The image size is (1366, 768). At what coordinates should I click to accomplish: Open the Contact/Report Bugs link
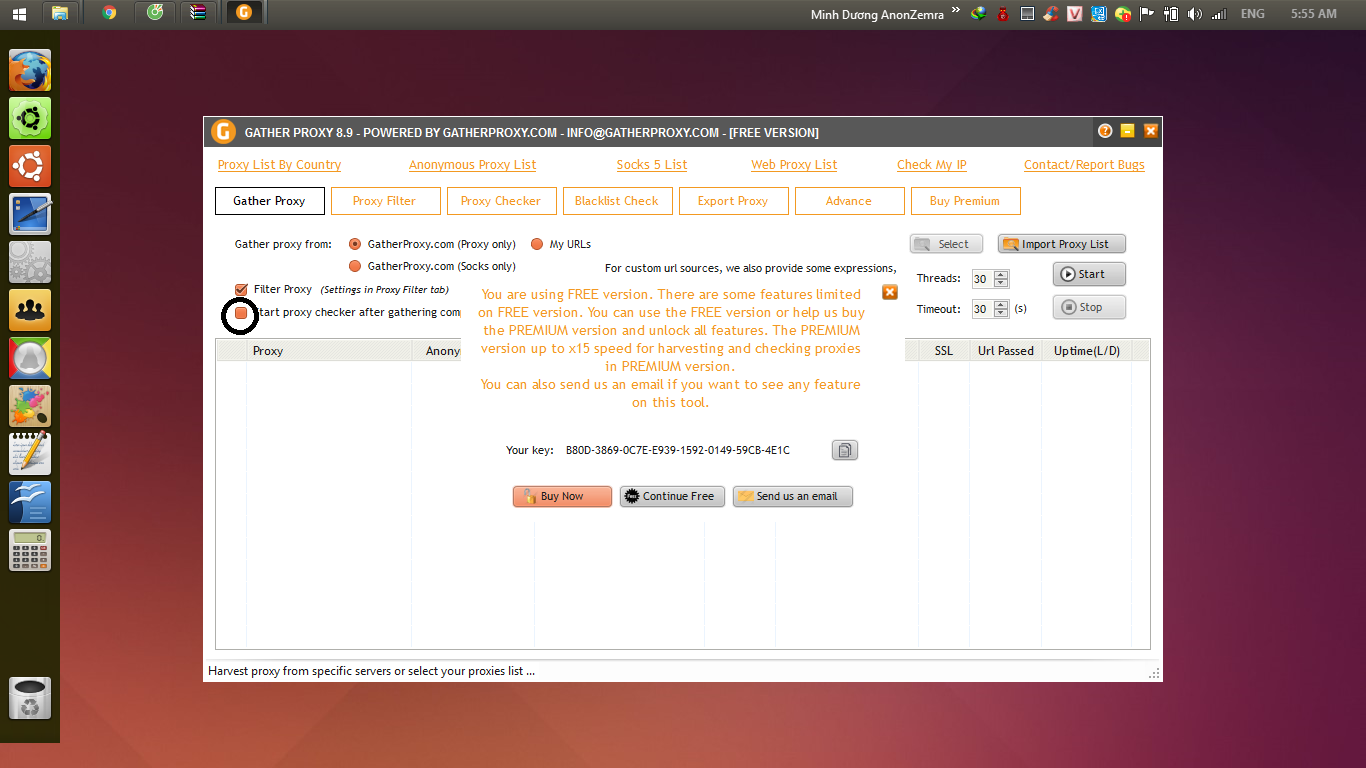(x=1084, y=165)
